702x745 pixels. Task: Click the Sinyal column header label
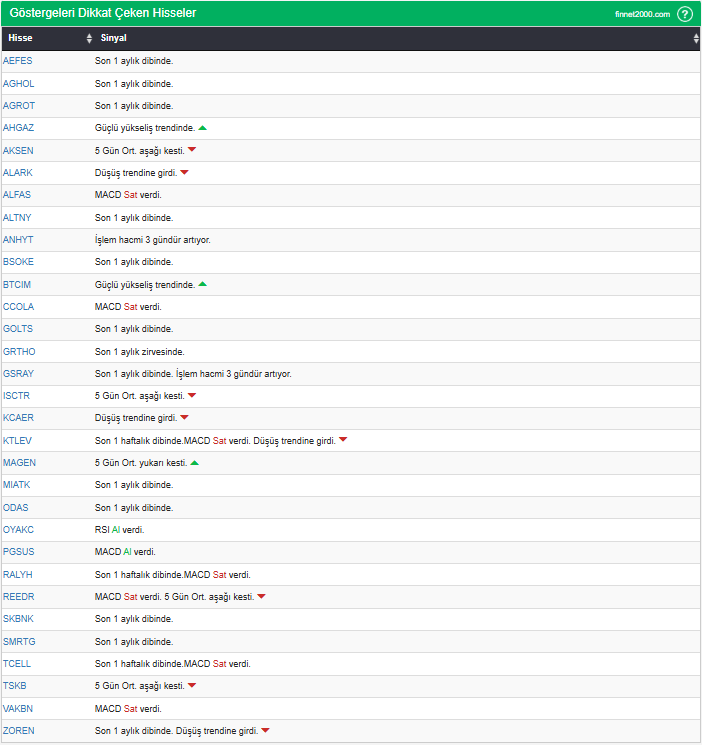point(112,38)
